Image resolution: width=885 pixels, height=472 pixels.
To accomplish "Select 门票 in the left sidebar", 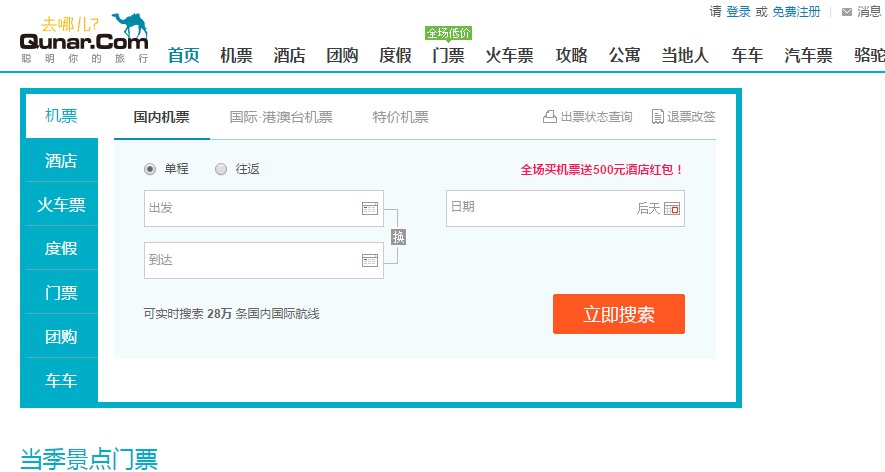I will 62,292.
